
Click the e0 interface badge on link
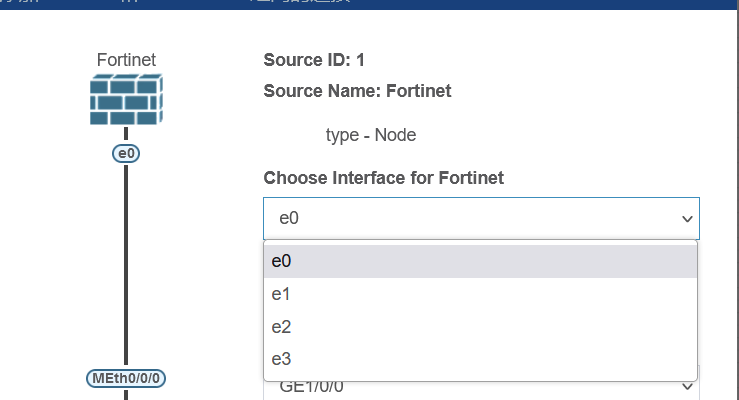click(126, 153)
